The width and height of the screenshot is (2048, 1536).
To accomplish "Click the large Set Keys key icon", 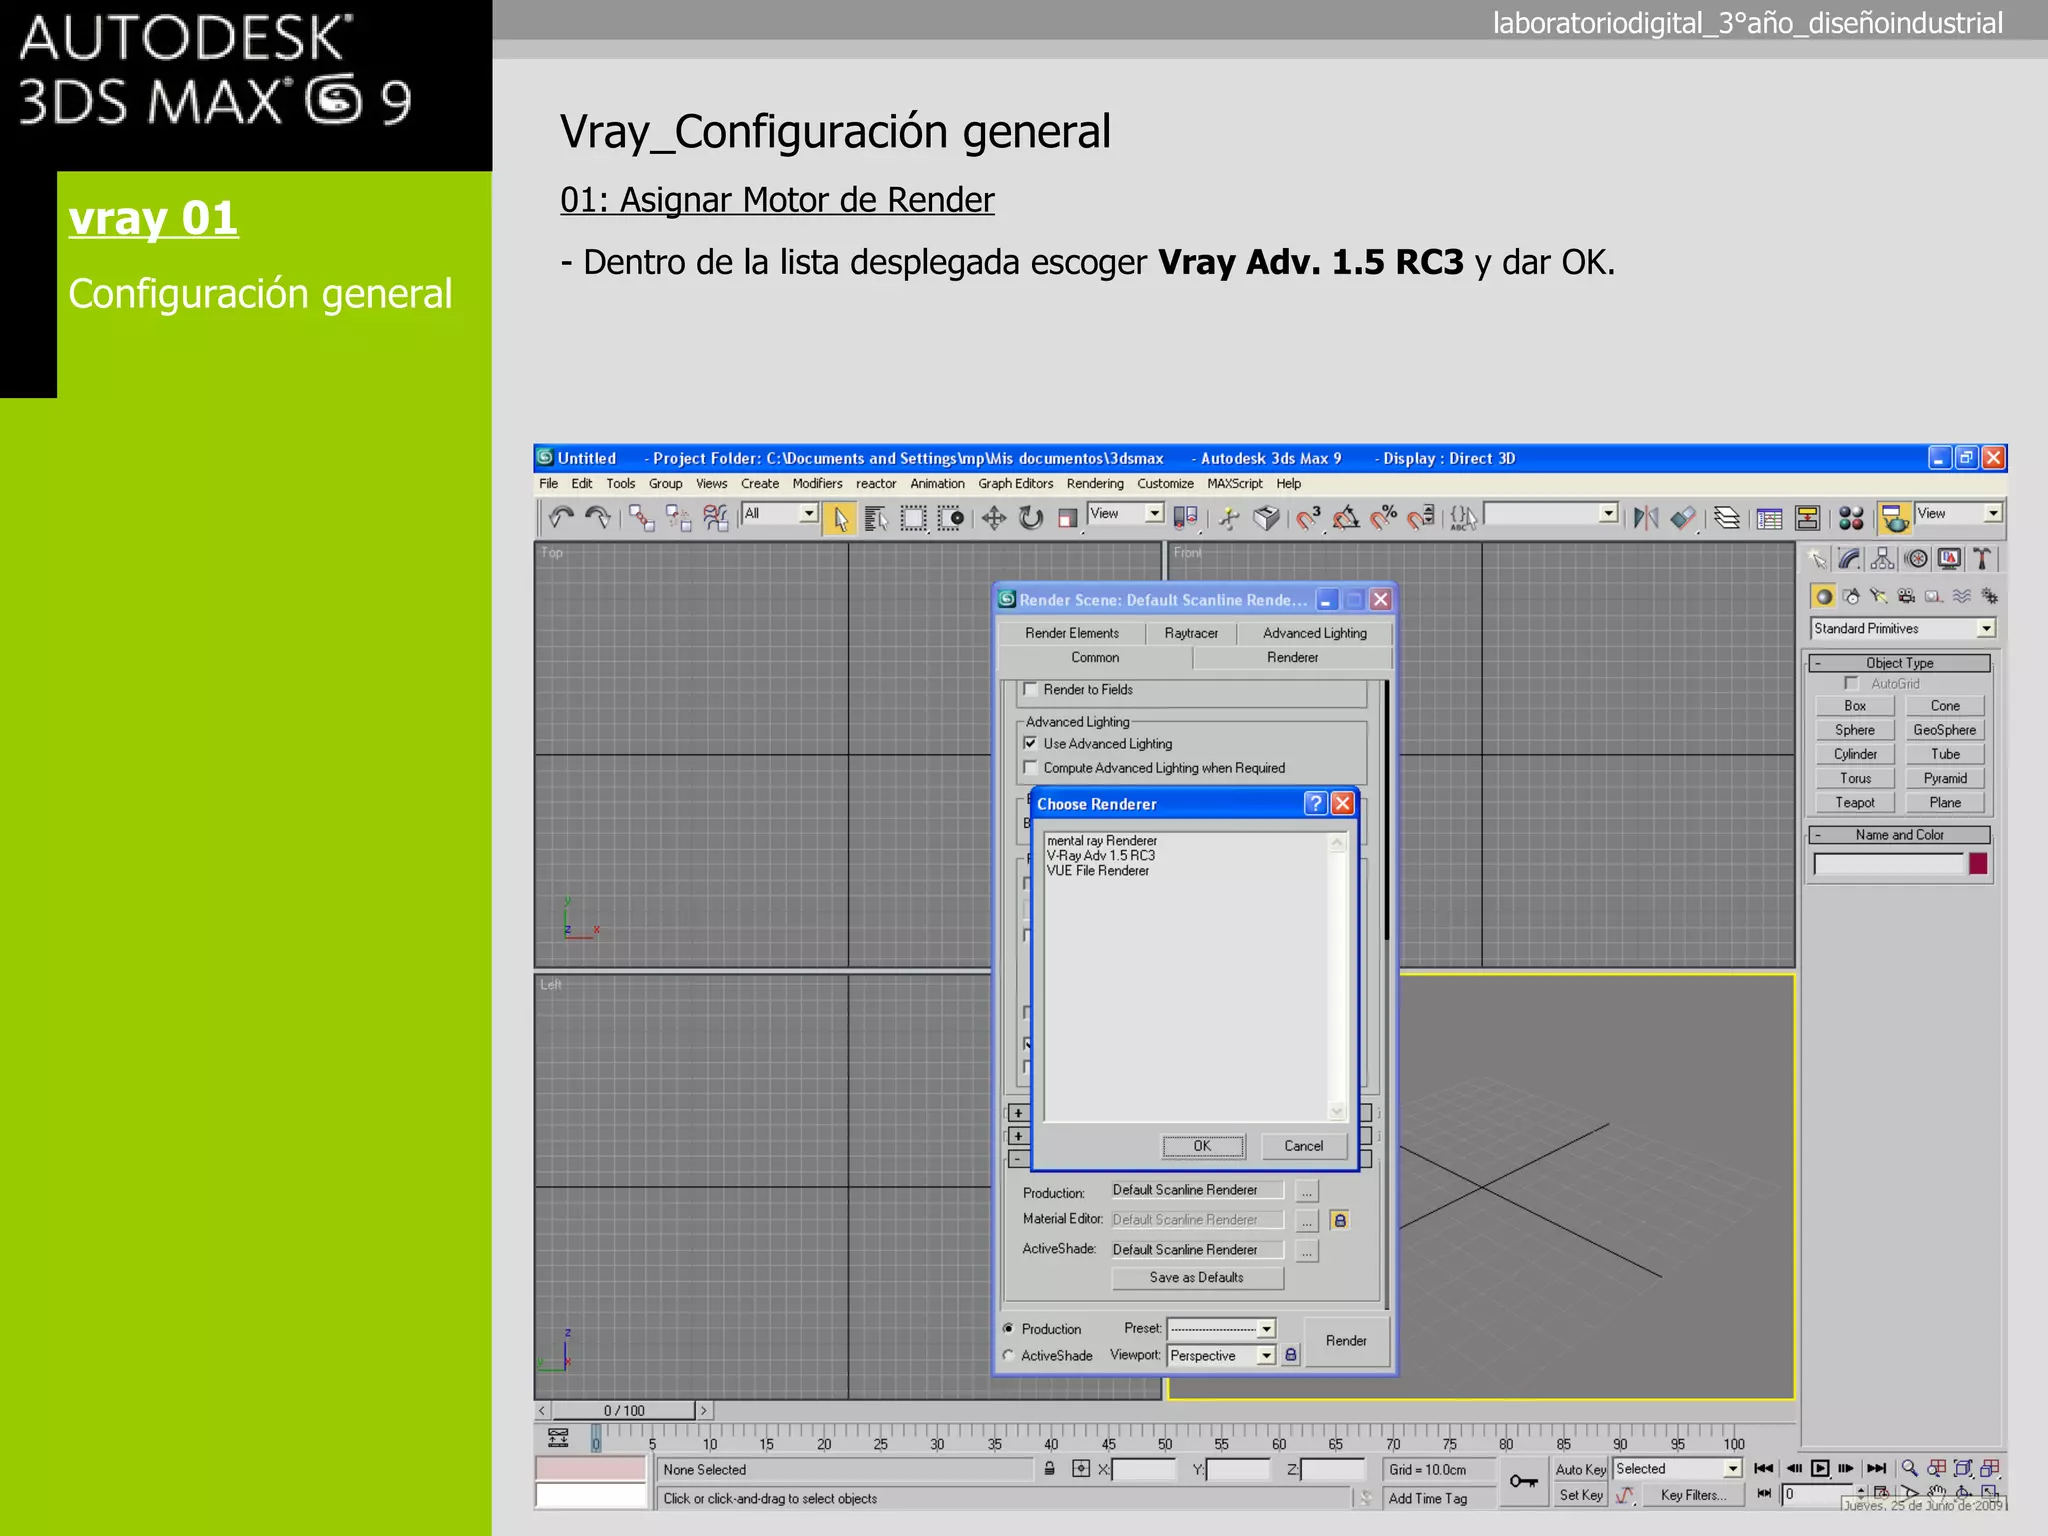I will [x=1524, y=1481].
